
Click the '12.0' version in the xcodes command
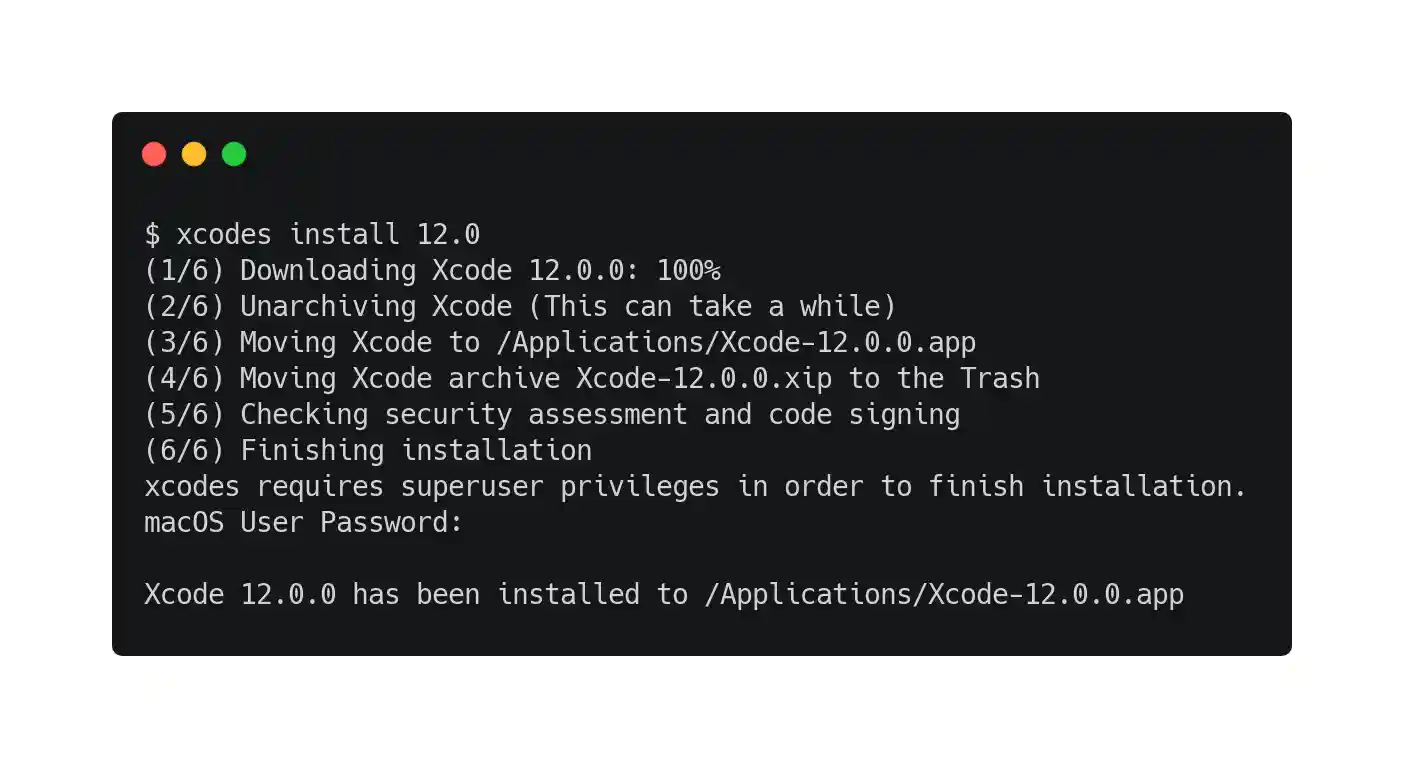pos(448,235)
